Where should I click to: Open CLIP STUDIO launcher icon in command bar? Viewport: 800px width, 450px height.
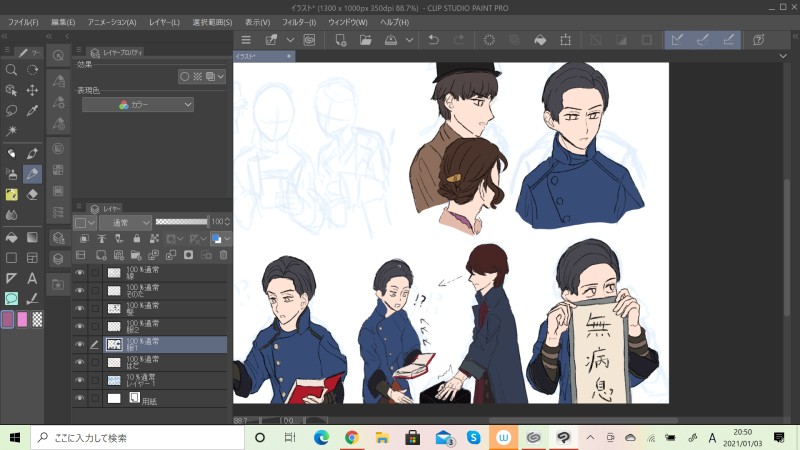tap(309, 40)
